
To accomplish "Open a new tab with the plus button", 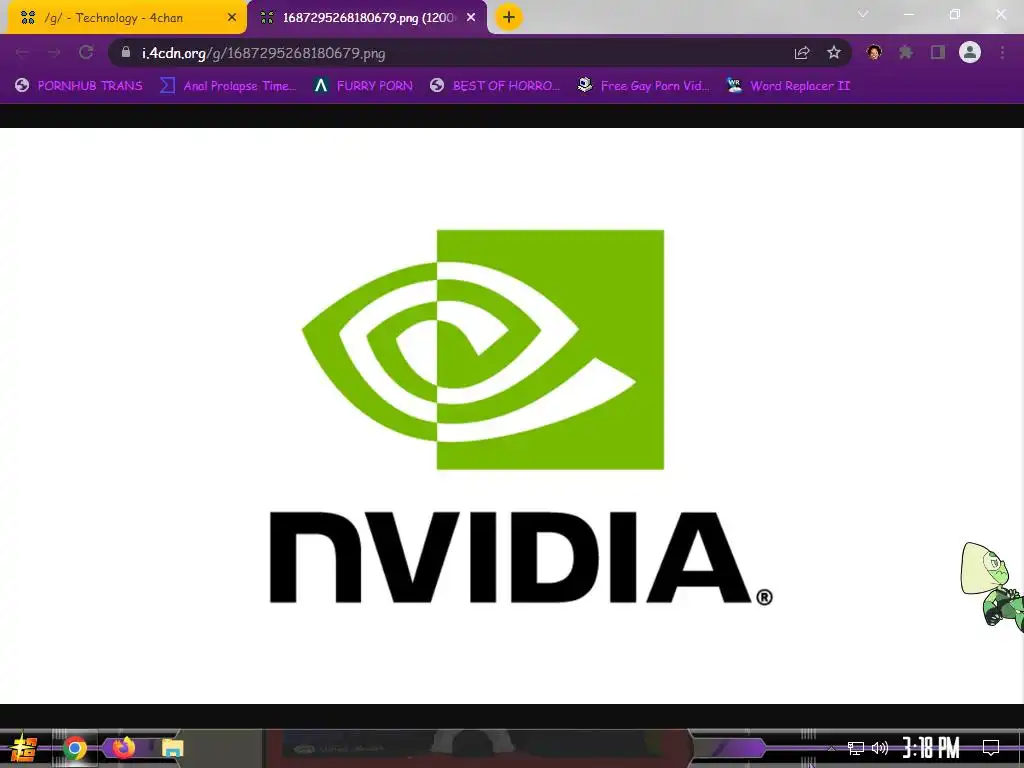I will tap(509, 17).
